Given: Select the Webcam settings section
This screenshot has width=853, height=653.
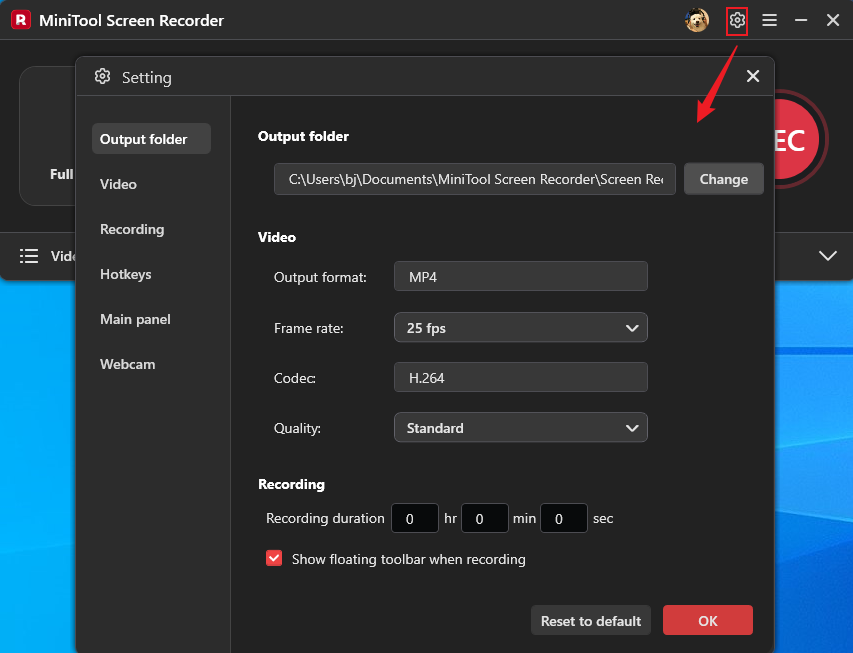Looking at the screenshot, I should 127,364.
